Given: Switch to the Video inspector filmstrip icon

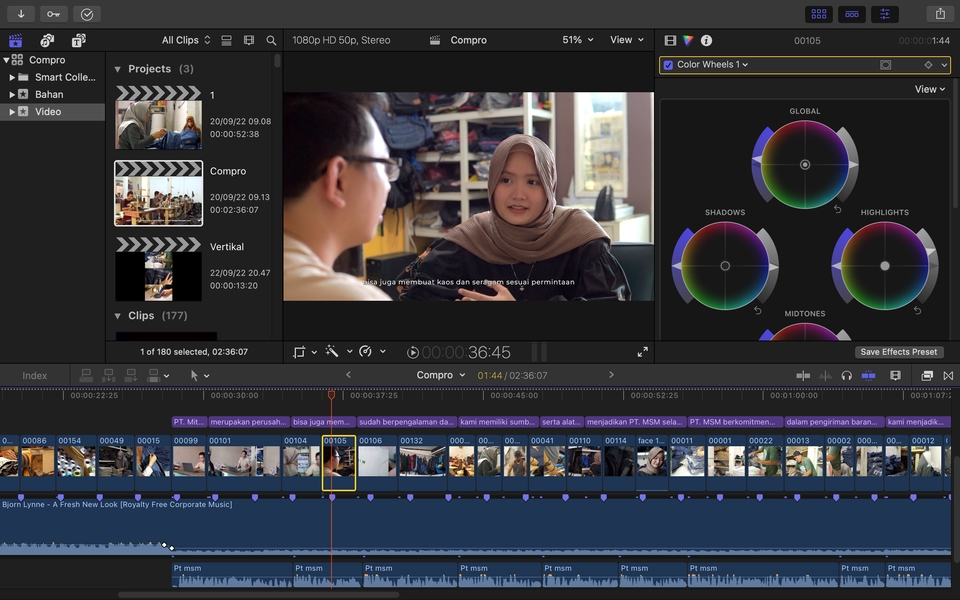Looking at the screenshot, I should pos(668,40).
